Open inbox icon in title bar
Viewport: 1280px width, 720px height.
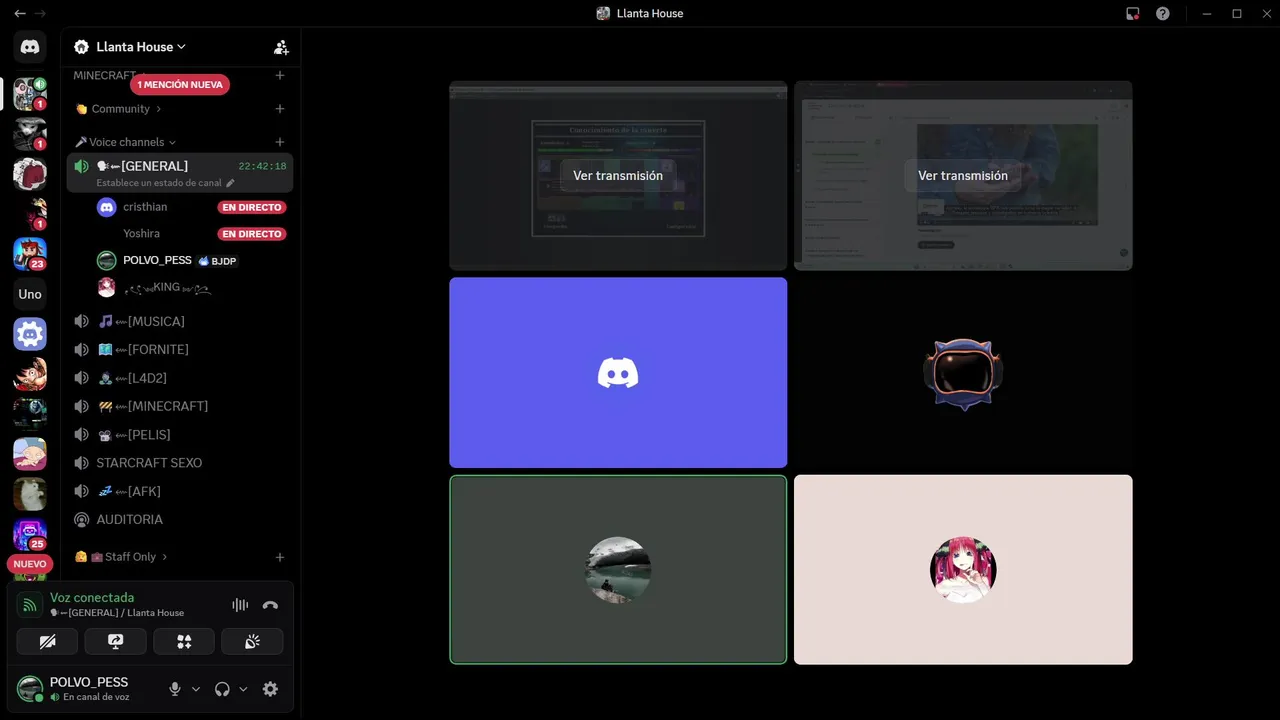[x=1133, y=14]
